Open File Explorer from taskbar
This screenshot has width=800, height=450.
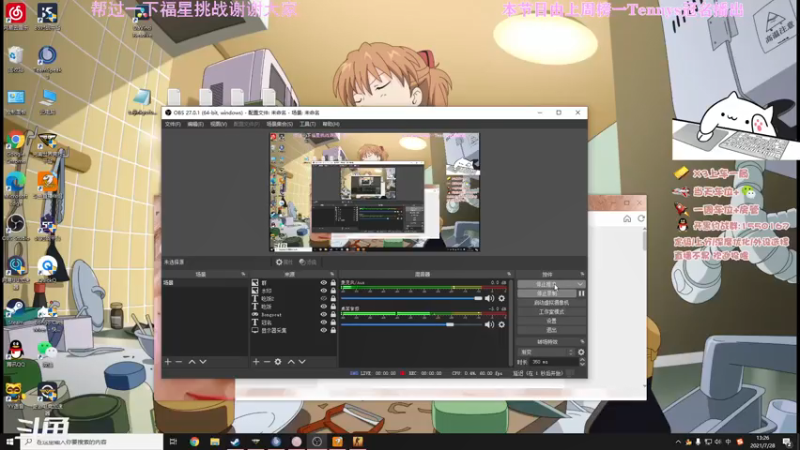[215, 442]
